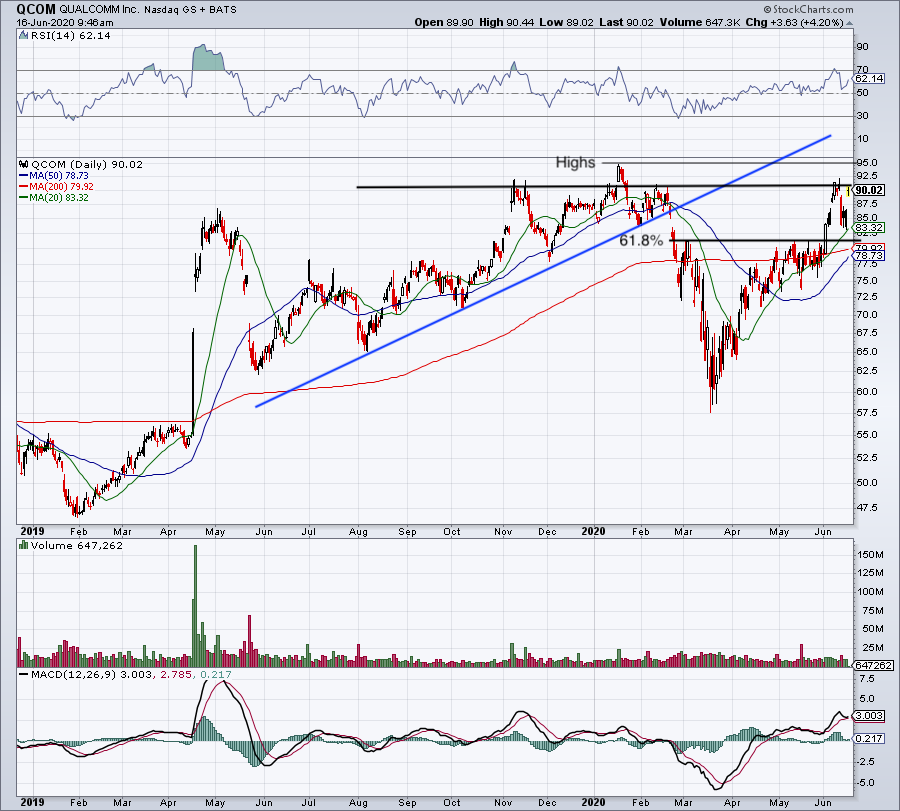Click the Aug label on price chart date axis
900x811 pixels.
pos(358,531)
